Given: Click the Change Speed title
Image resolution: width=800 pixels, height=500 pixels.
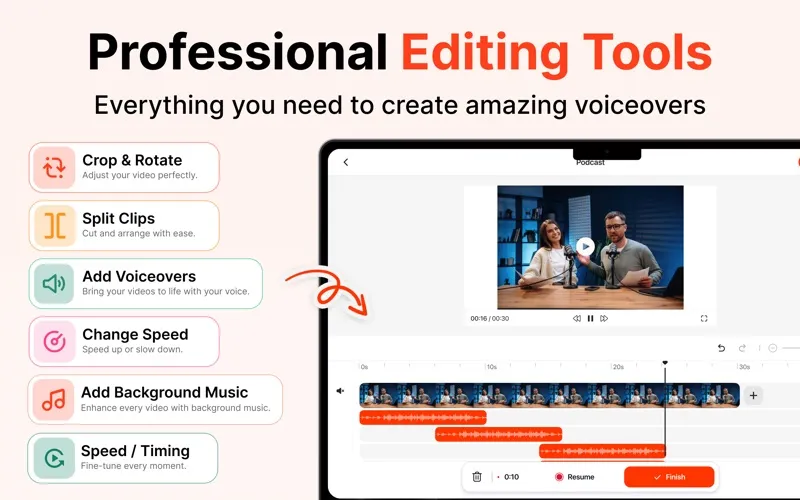Looking at the screenshot, I should pos(135,335).
